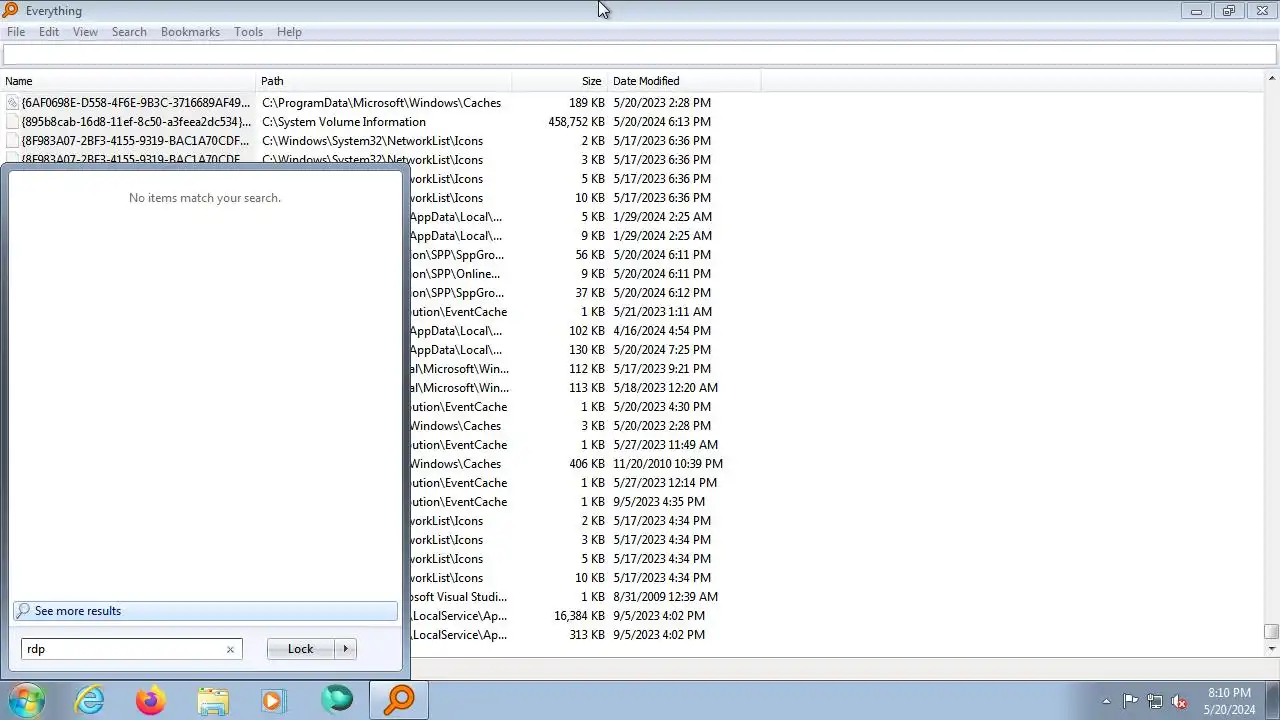Click date 5/18/2023 12:20 AM
Screen dimensions: 1280x720
[x=665, y=388]
